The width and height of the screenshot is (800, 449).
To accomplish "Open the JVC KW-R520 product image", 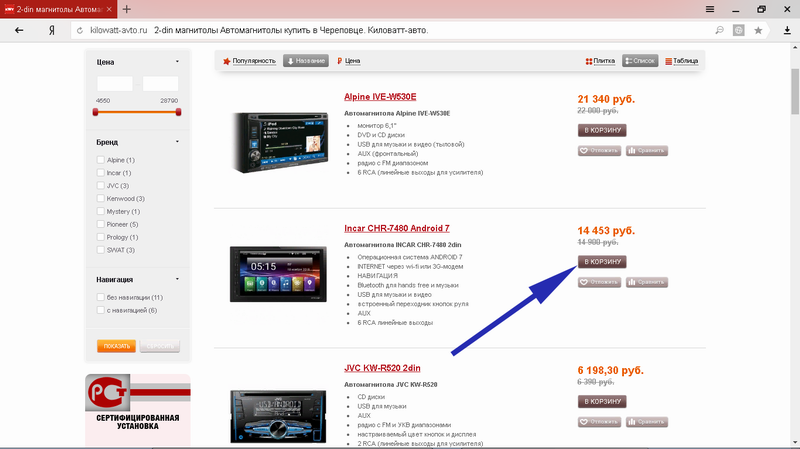I will click(278, 416).
